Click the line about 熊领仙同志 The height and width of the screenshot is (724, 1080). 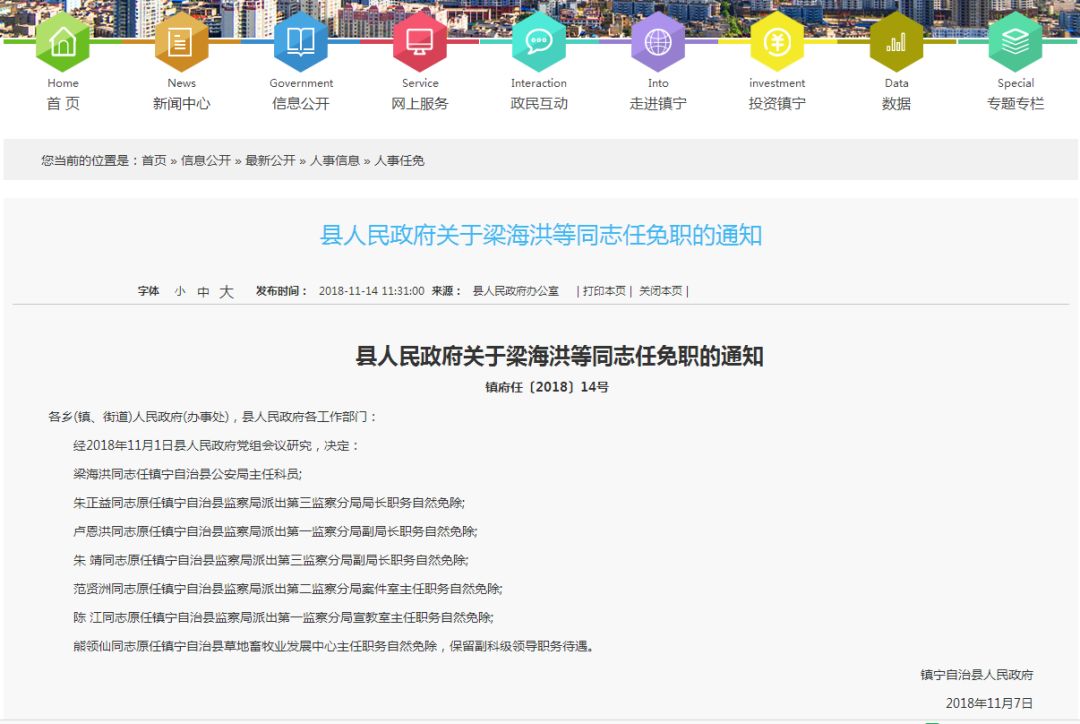click(334, 646)
